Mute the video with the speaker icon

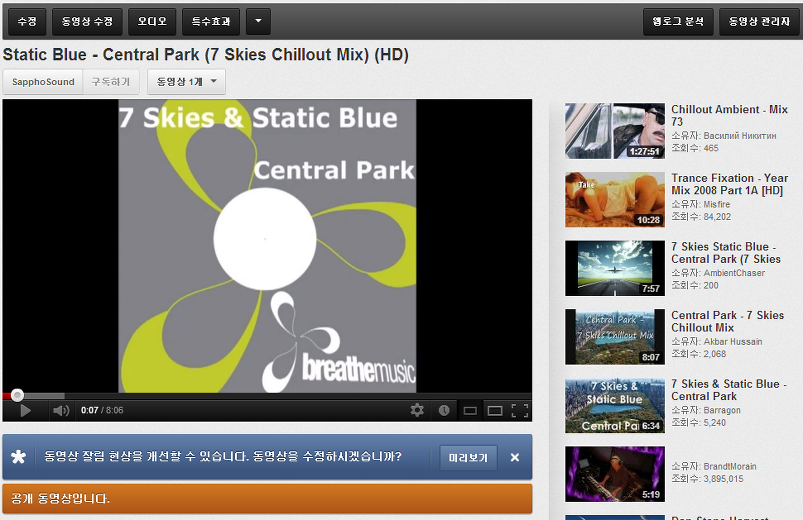(61, 410)
